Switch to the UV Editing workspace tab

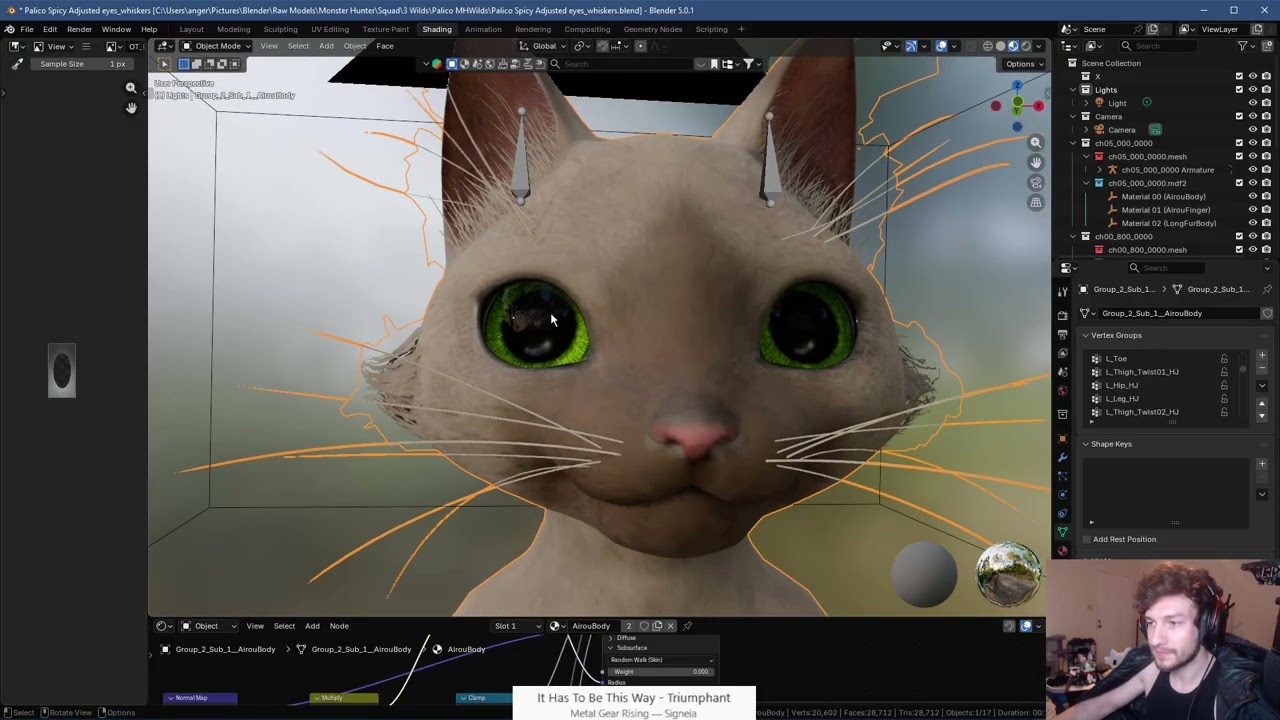[x=330, y=29]
